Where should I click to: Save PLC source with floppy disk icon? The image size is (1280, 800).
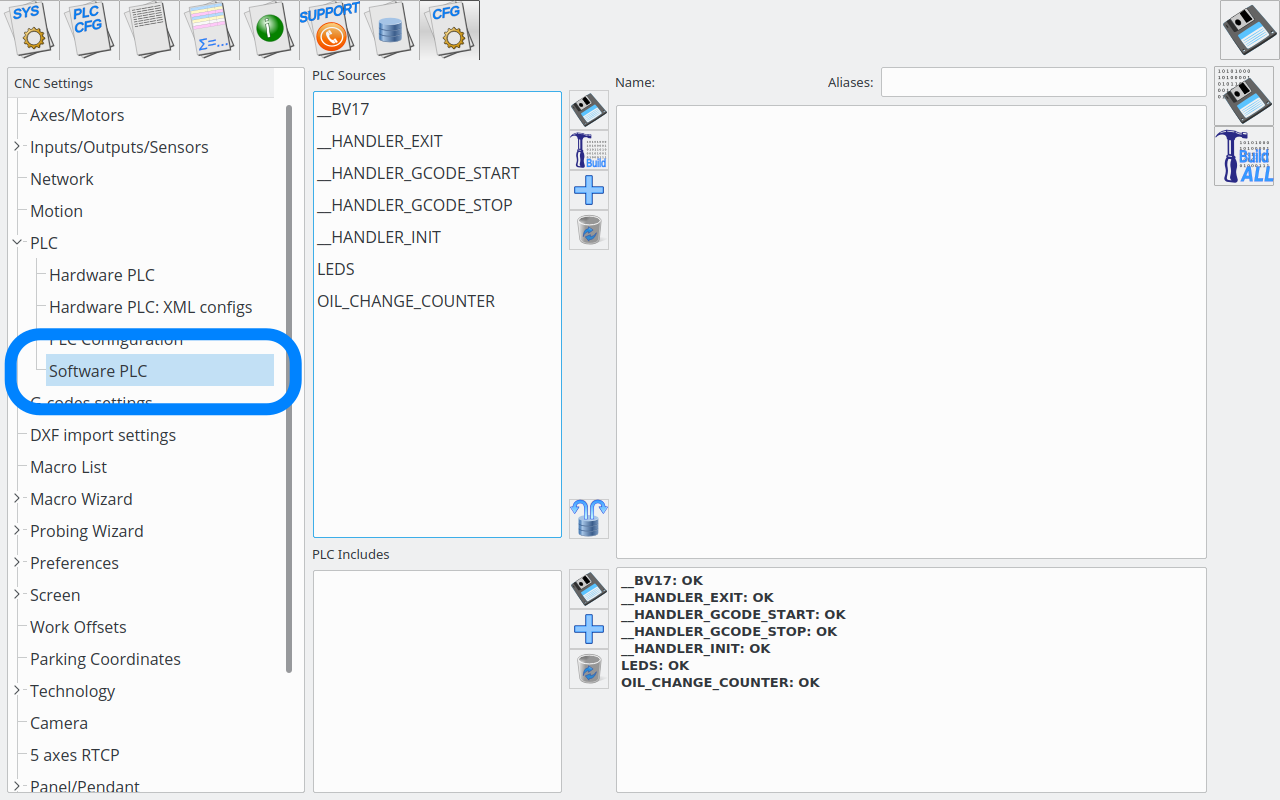point(589,110)
